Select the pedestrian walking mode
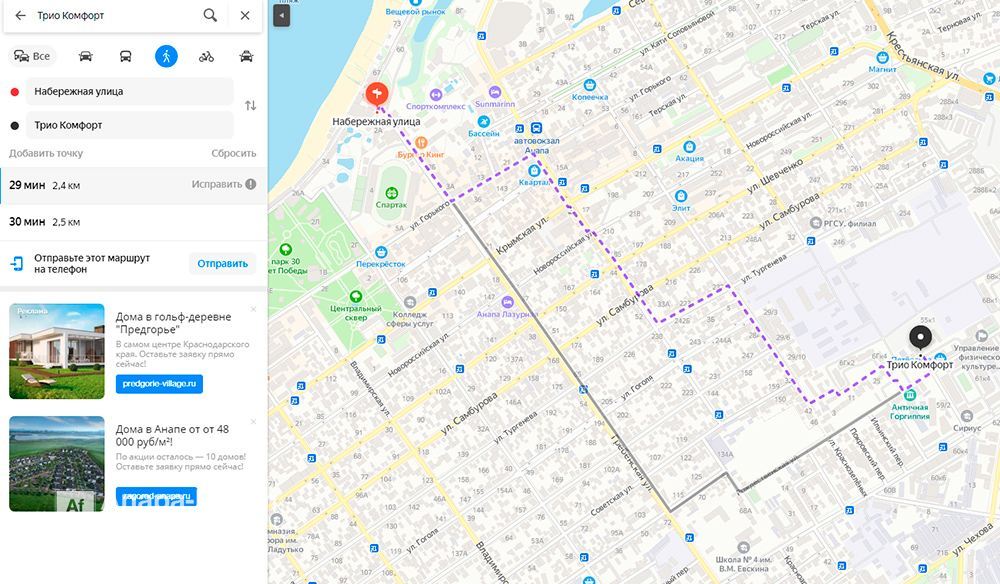 (166, 56)
